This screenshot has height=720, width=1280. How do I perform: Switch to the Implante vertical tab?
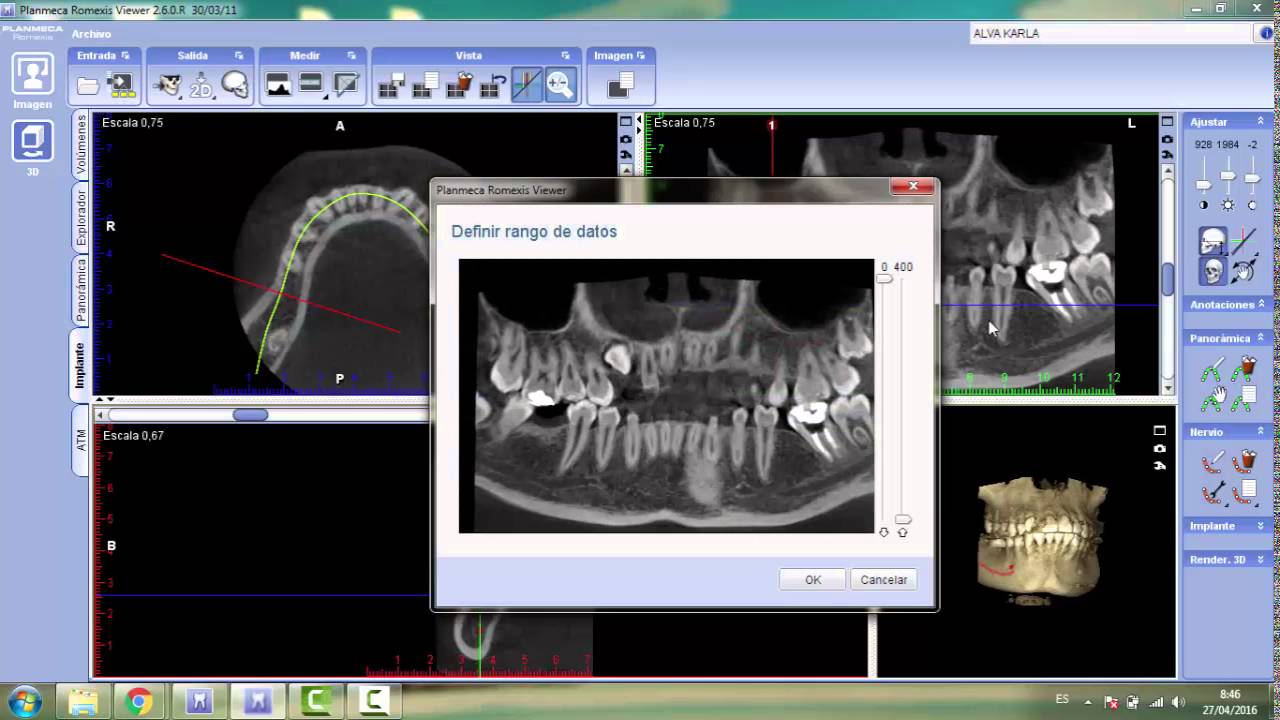click(81, 365)
